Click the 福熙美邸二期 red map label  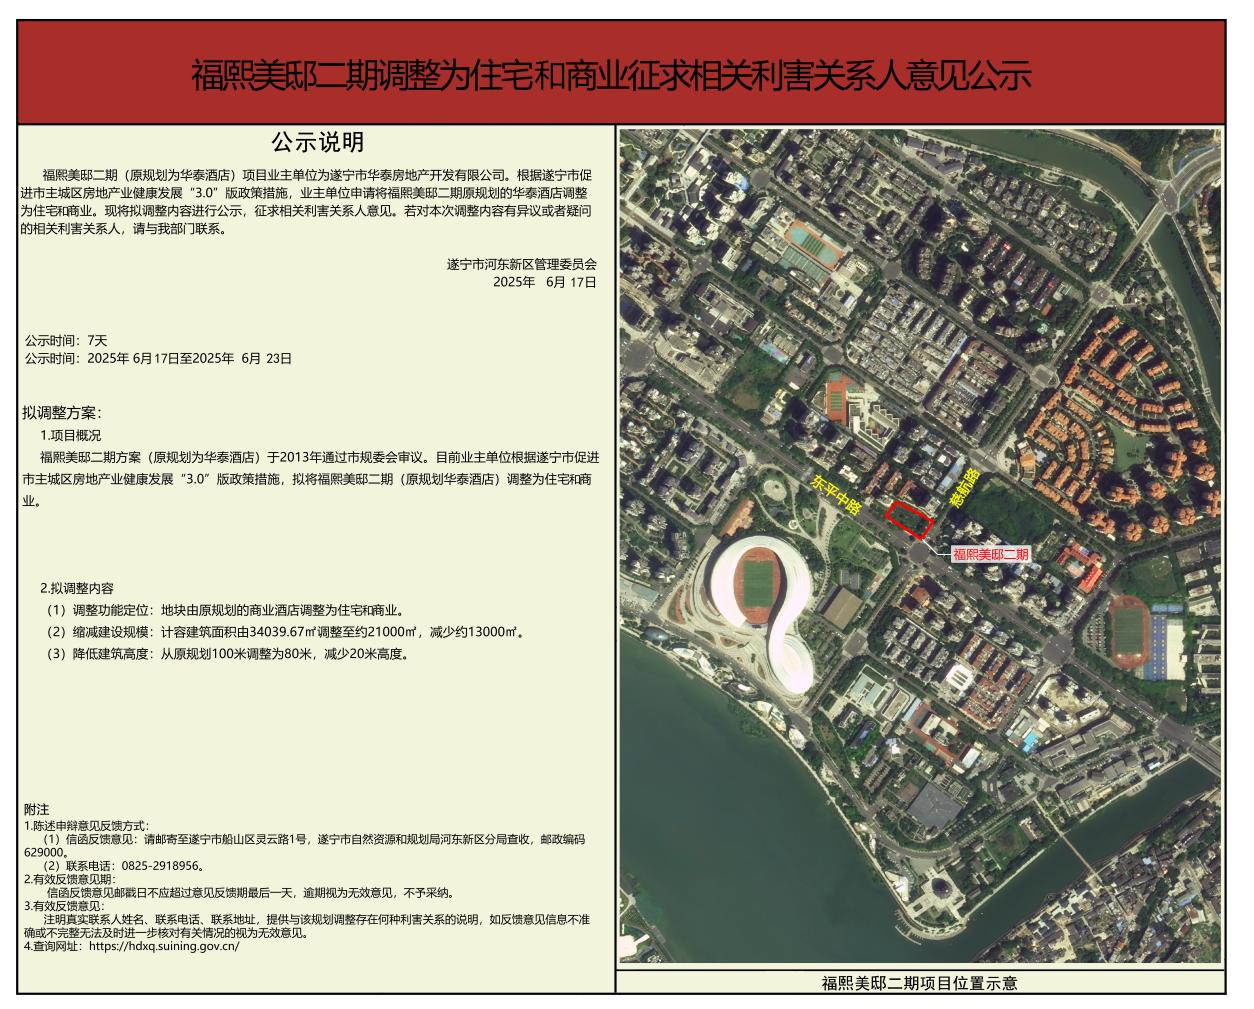[990, 554]
